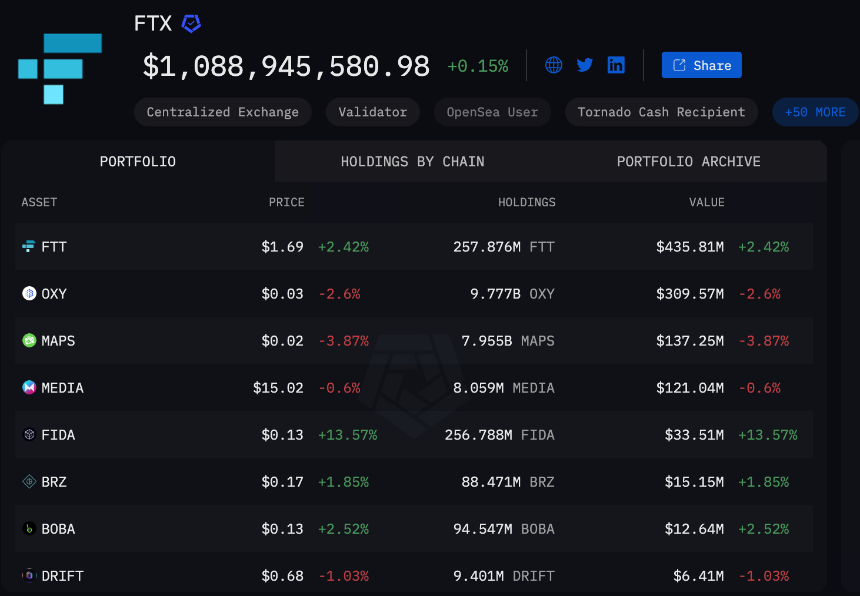Click the VALUE column header
This screenshot has height=596, width=860.
(706, 202)
